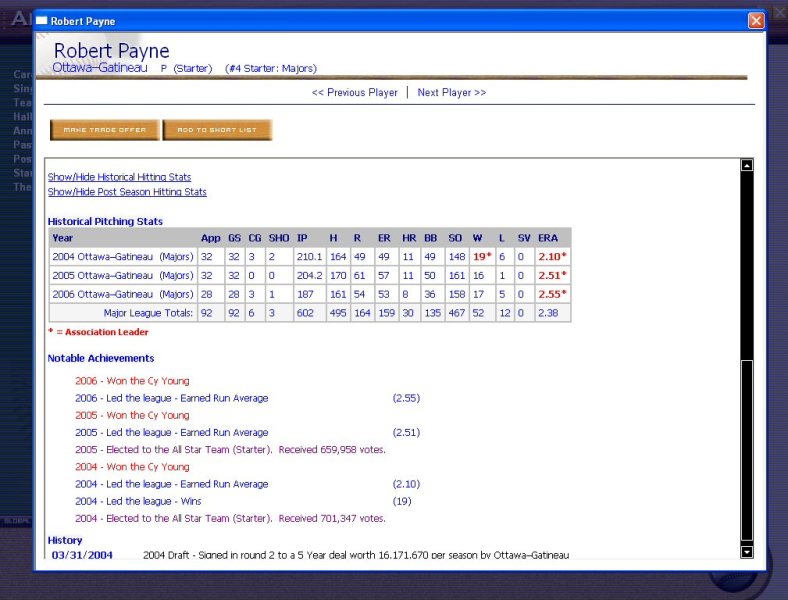Go to the Previous Player link
Image resolution: width=788 pixels, height=600 pixels.
coord(354,93)
